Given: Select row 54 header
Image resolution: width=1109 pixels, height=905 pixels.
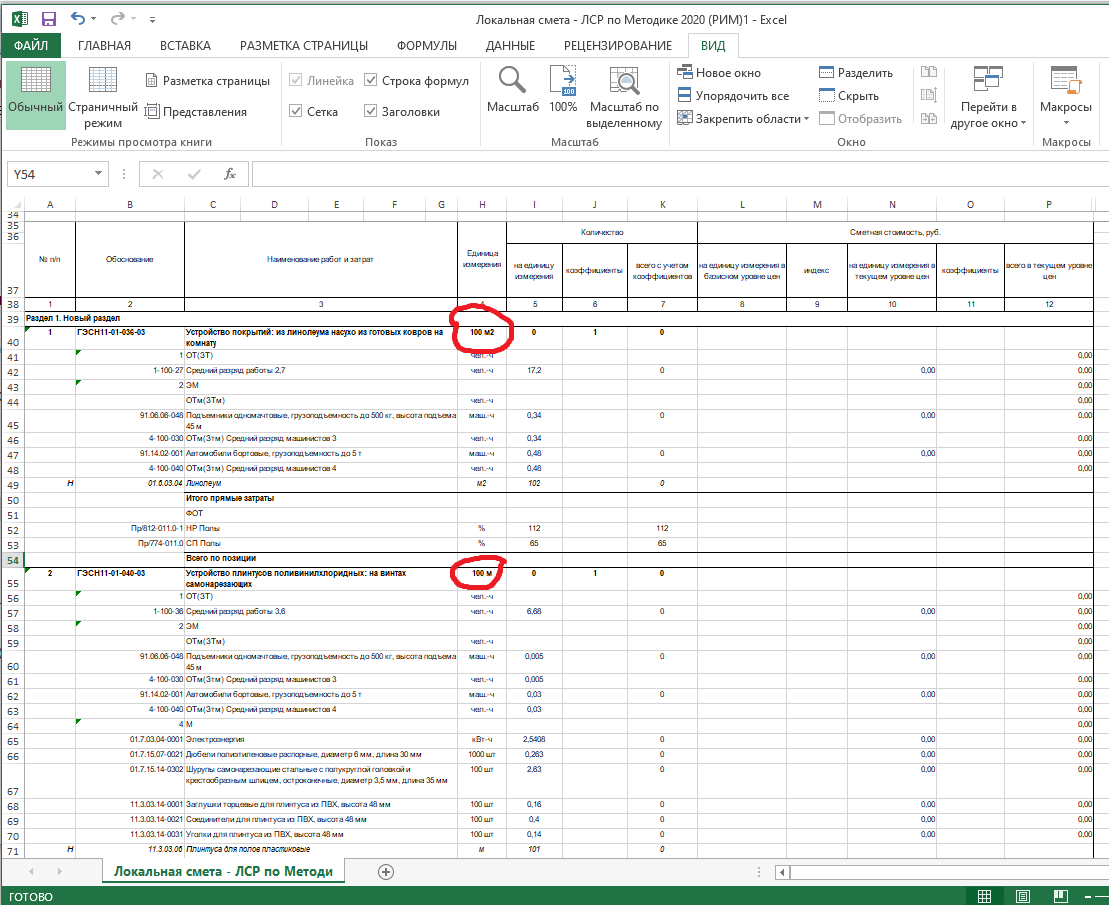Looking at the screenshot, I should click(13, 560).
